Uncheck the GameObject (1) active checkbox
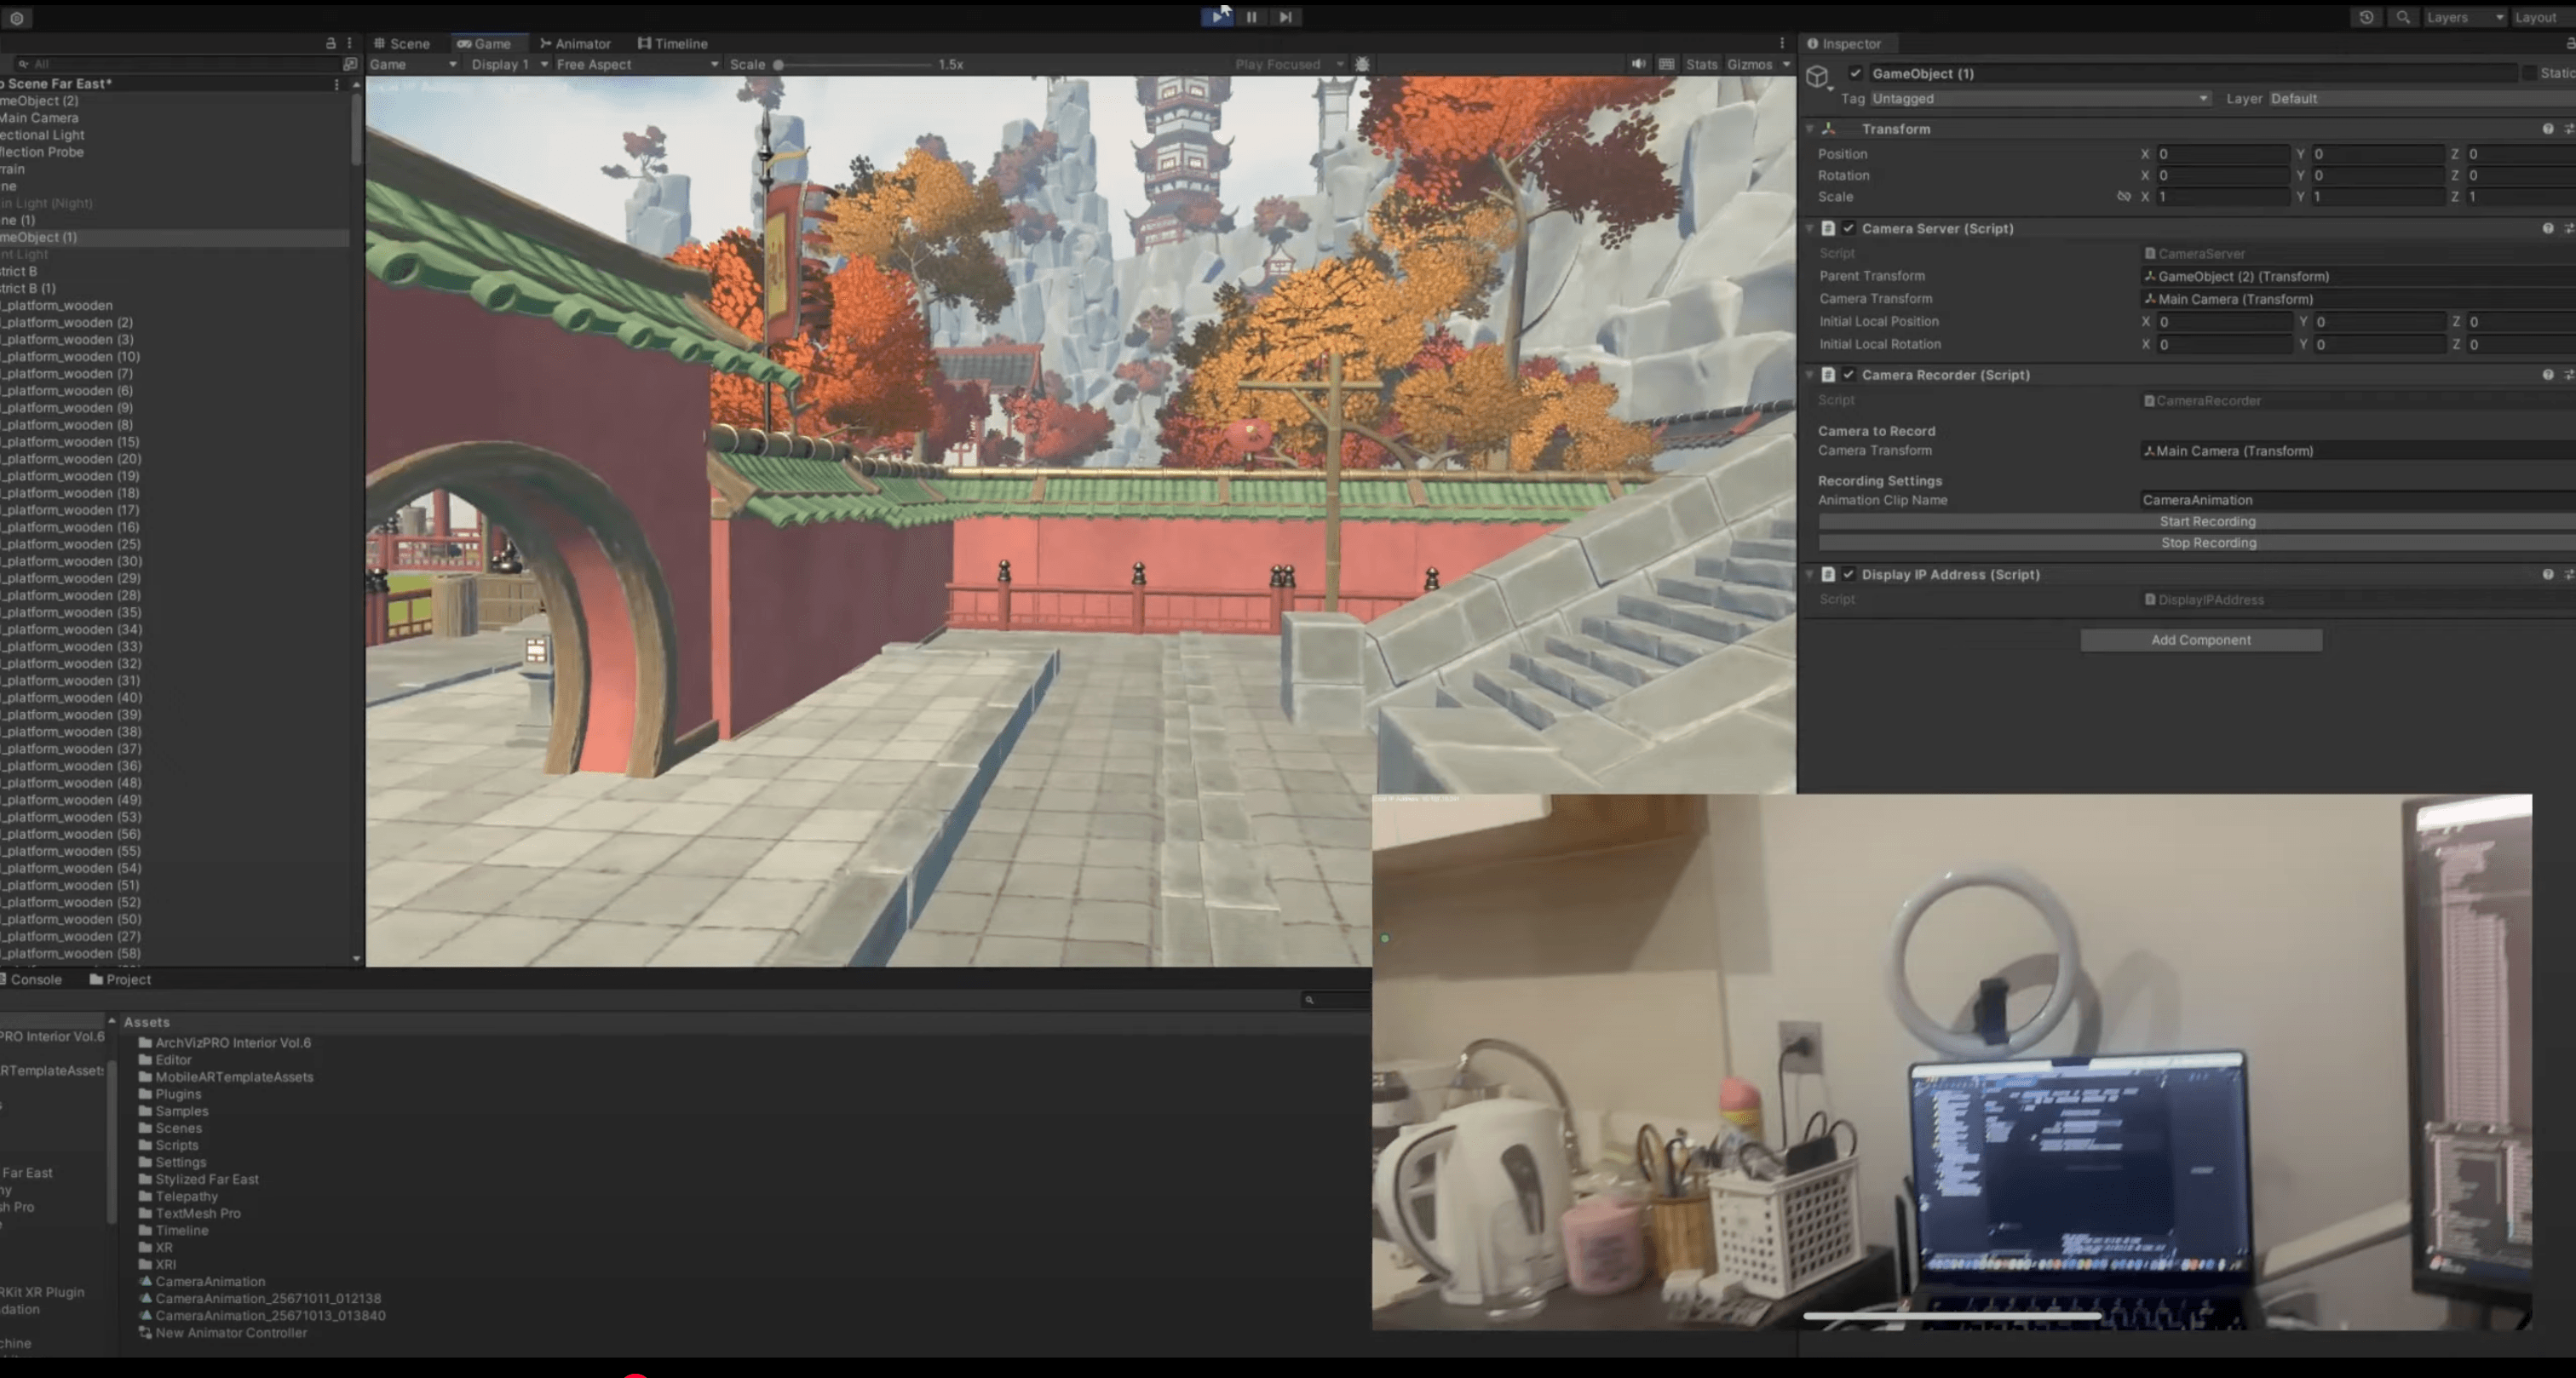The image size is (2576, 1378). 1855,73
